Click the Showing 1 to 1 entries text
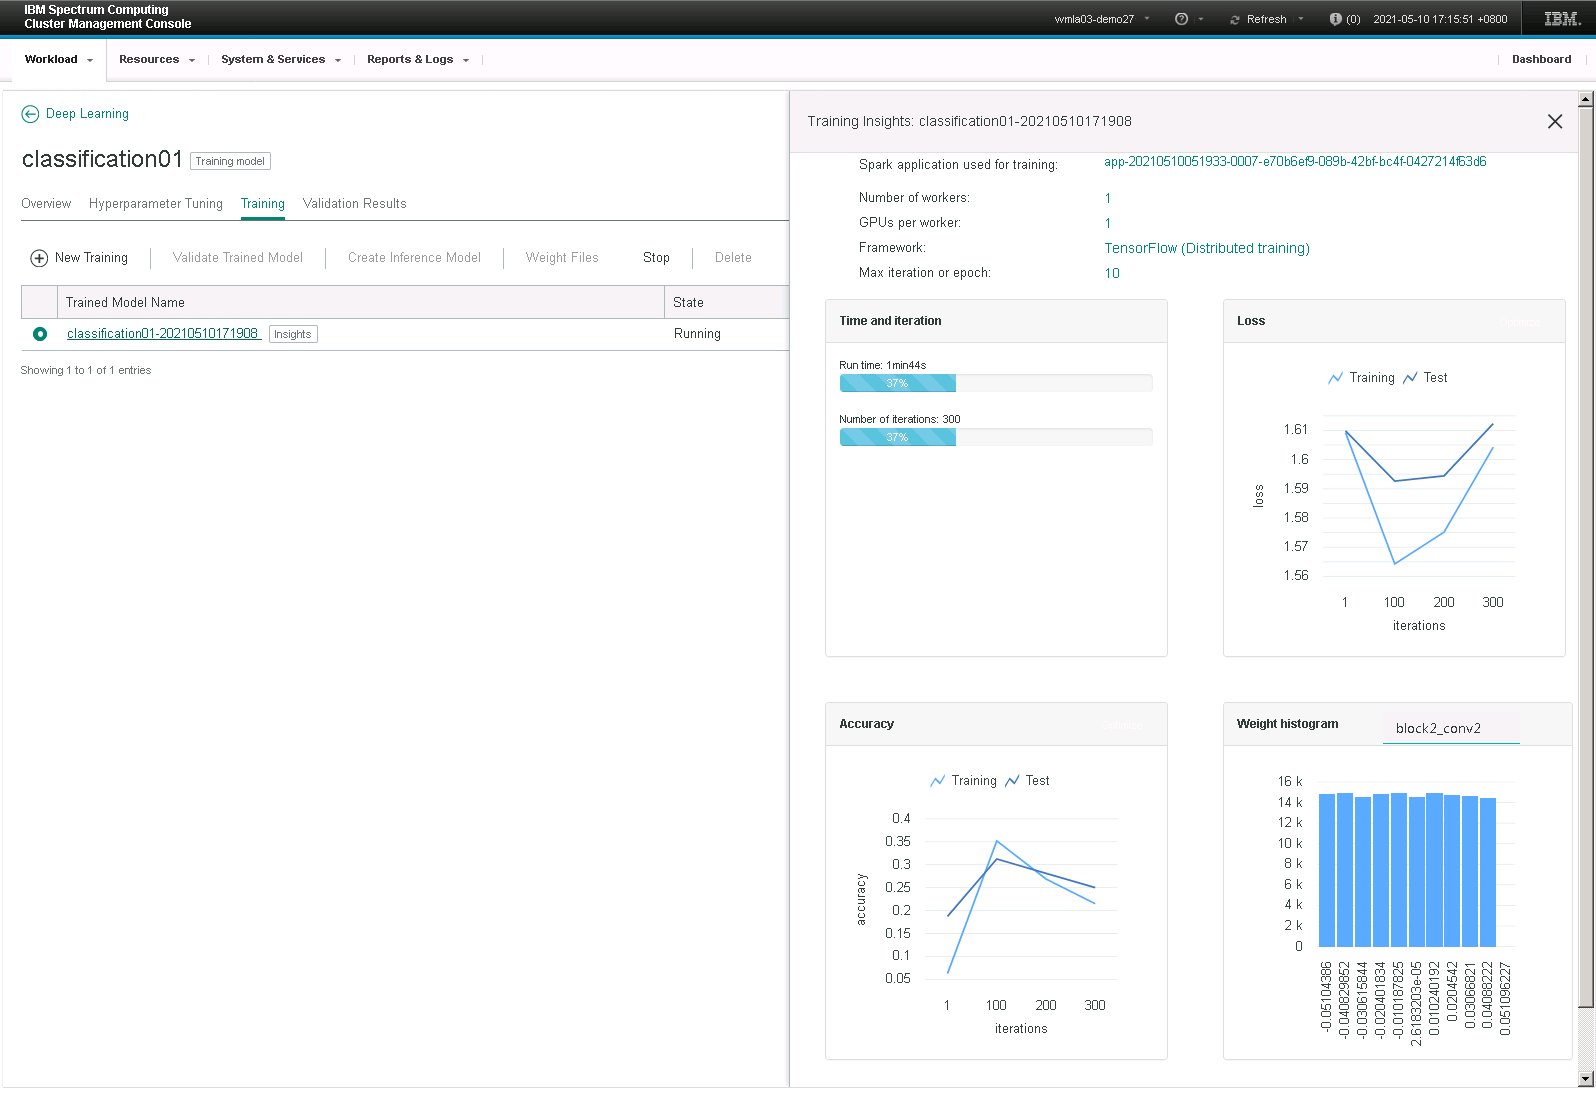Screen dimensions: 1596x1098 click(x=86, y=371)
